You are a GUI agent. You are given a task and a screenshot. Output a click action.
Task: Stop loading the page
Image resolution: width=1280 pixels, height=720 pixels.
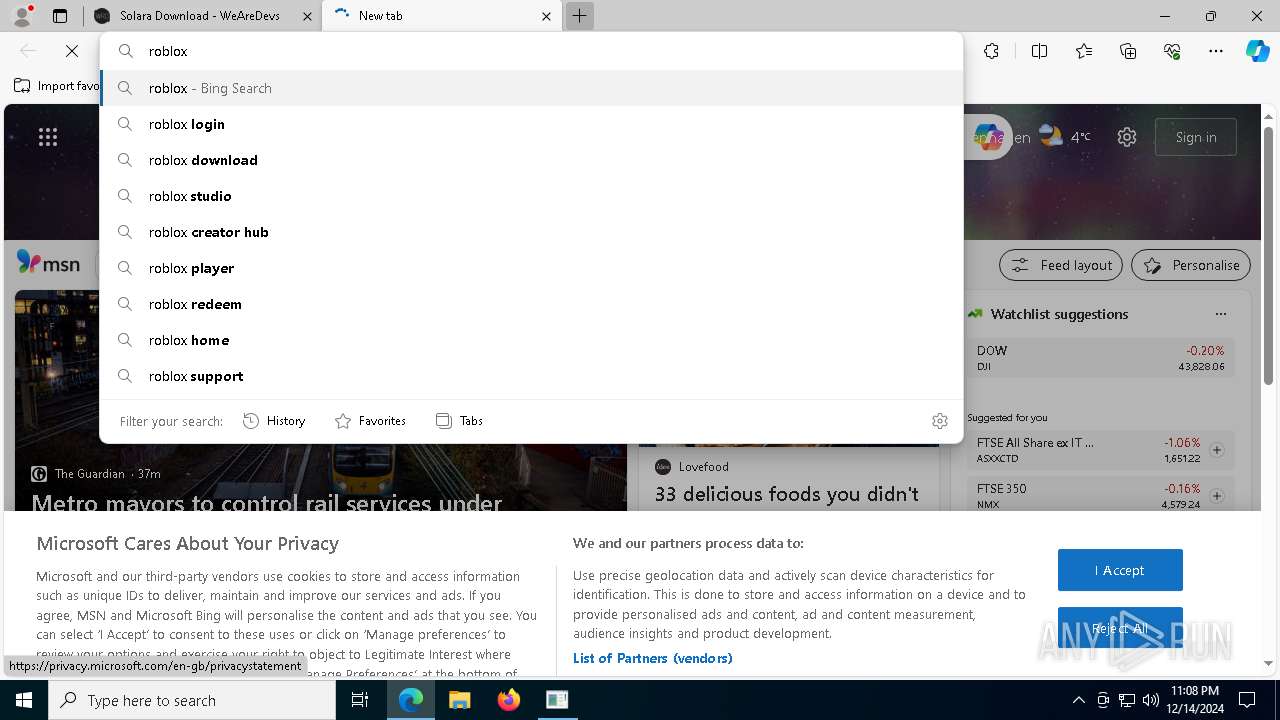72,51
